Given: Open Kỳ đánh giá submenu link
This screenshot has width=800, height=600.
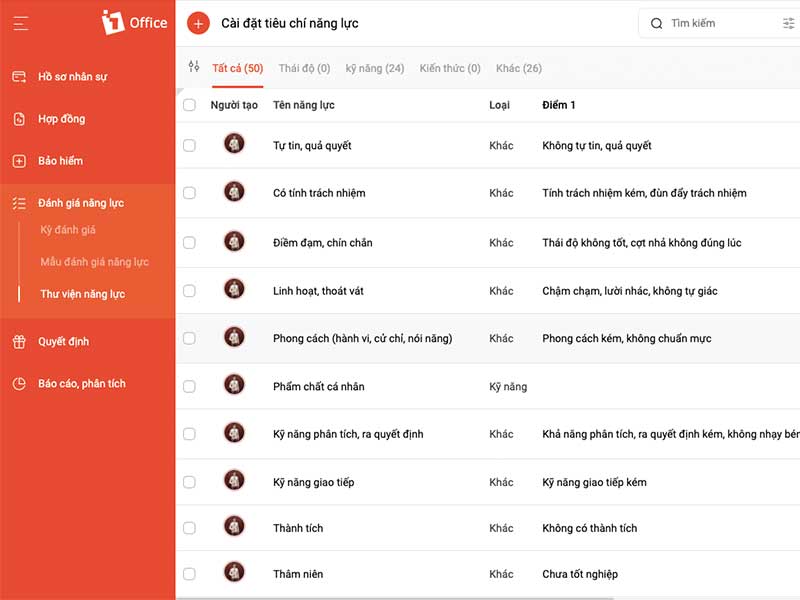Looking at the screenshot, I should pyautogui.click(x=68, y=230).
